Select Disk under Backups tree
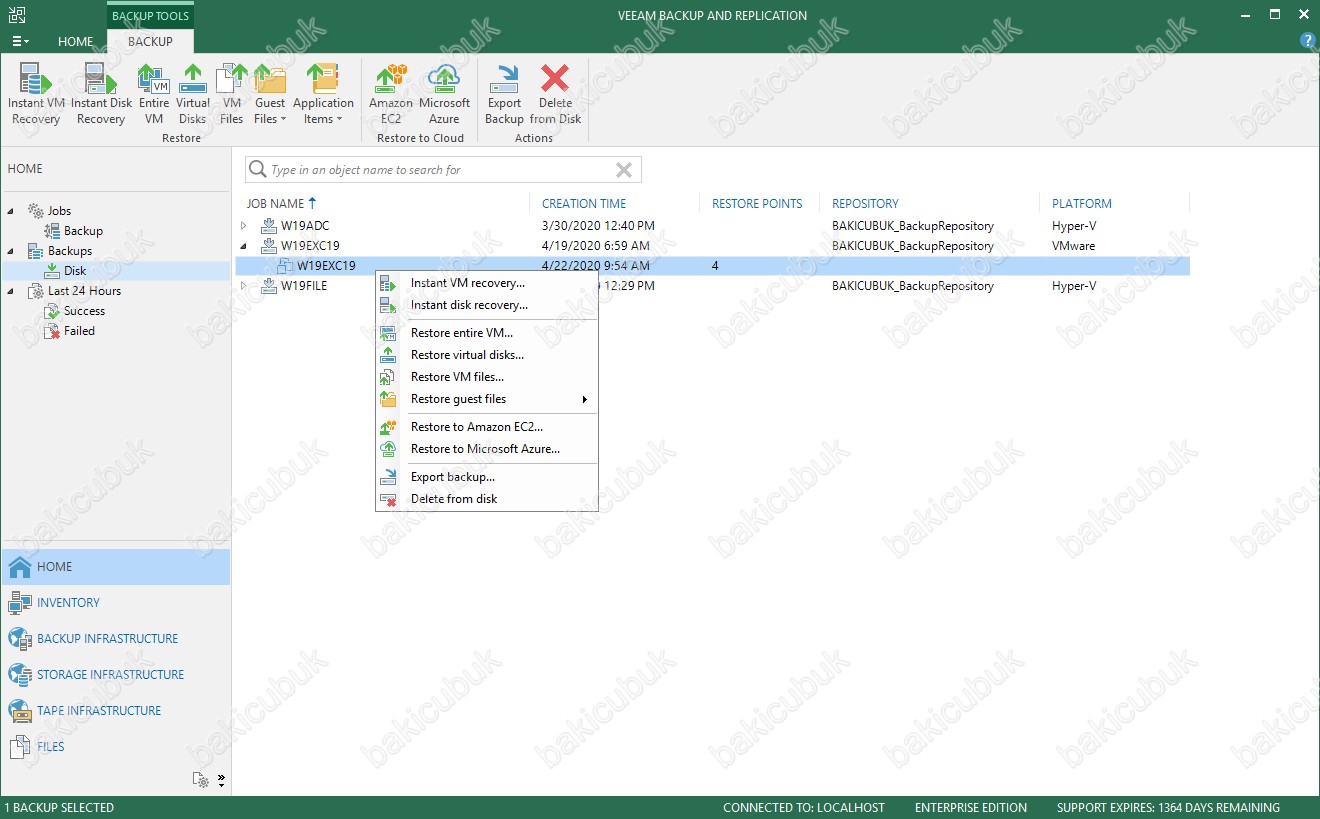The image size is (1320, 819). coord(75,271)
